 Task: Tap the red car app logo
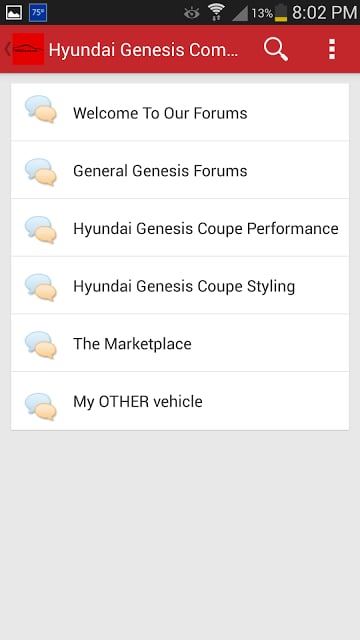(x=28, y=49)
